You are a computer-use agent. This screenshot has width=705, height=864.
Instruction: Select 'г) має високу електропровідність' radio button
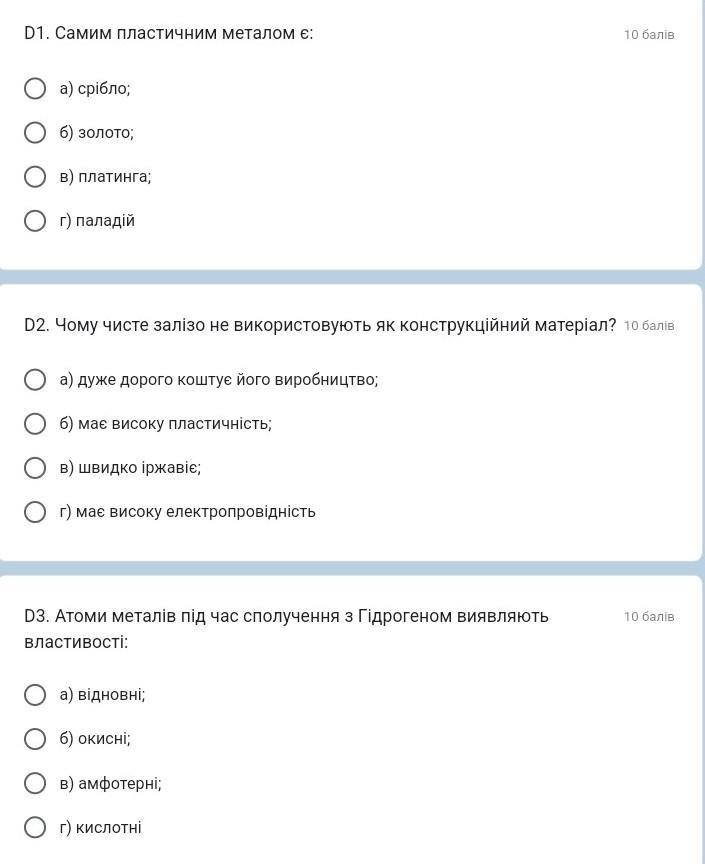(x=35, y=512)
